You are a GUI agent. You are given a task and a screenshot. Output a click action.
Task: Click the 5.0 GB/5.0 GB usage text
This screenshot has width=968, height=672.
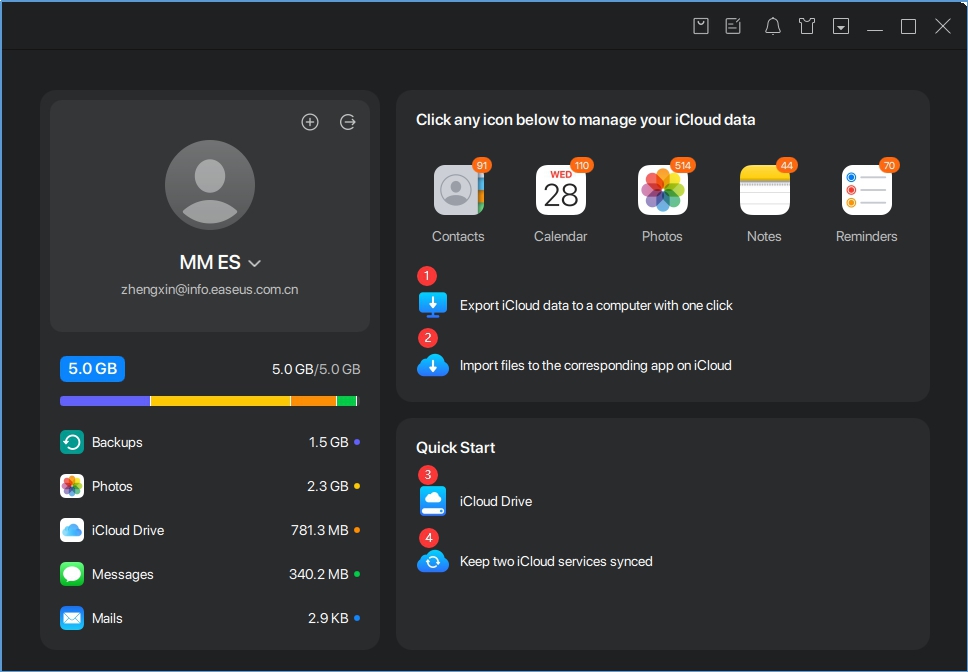tap(316, 369)
